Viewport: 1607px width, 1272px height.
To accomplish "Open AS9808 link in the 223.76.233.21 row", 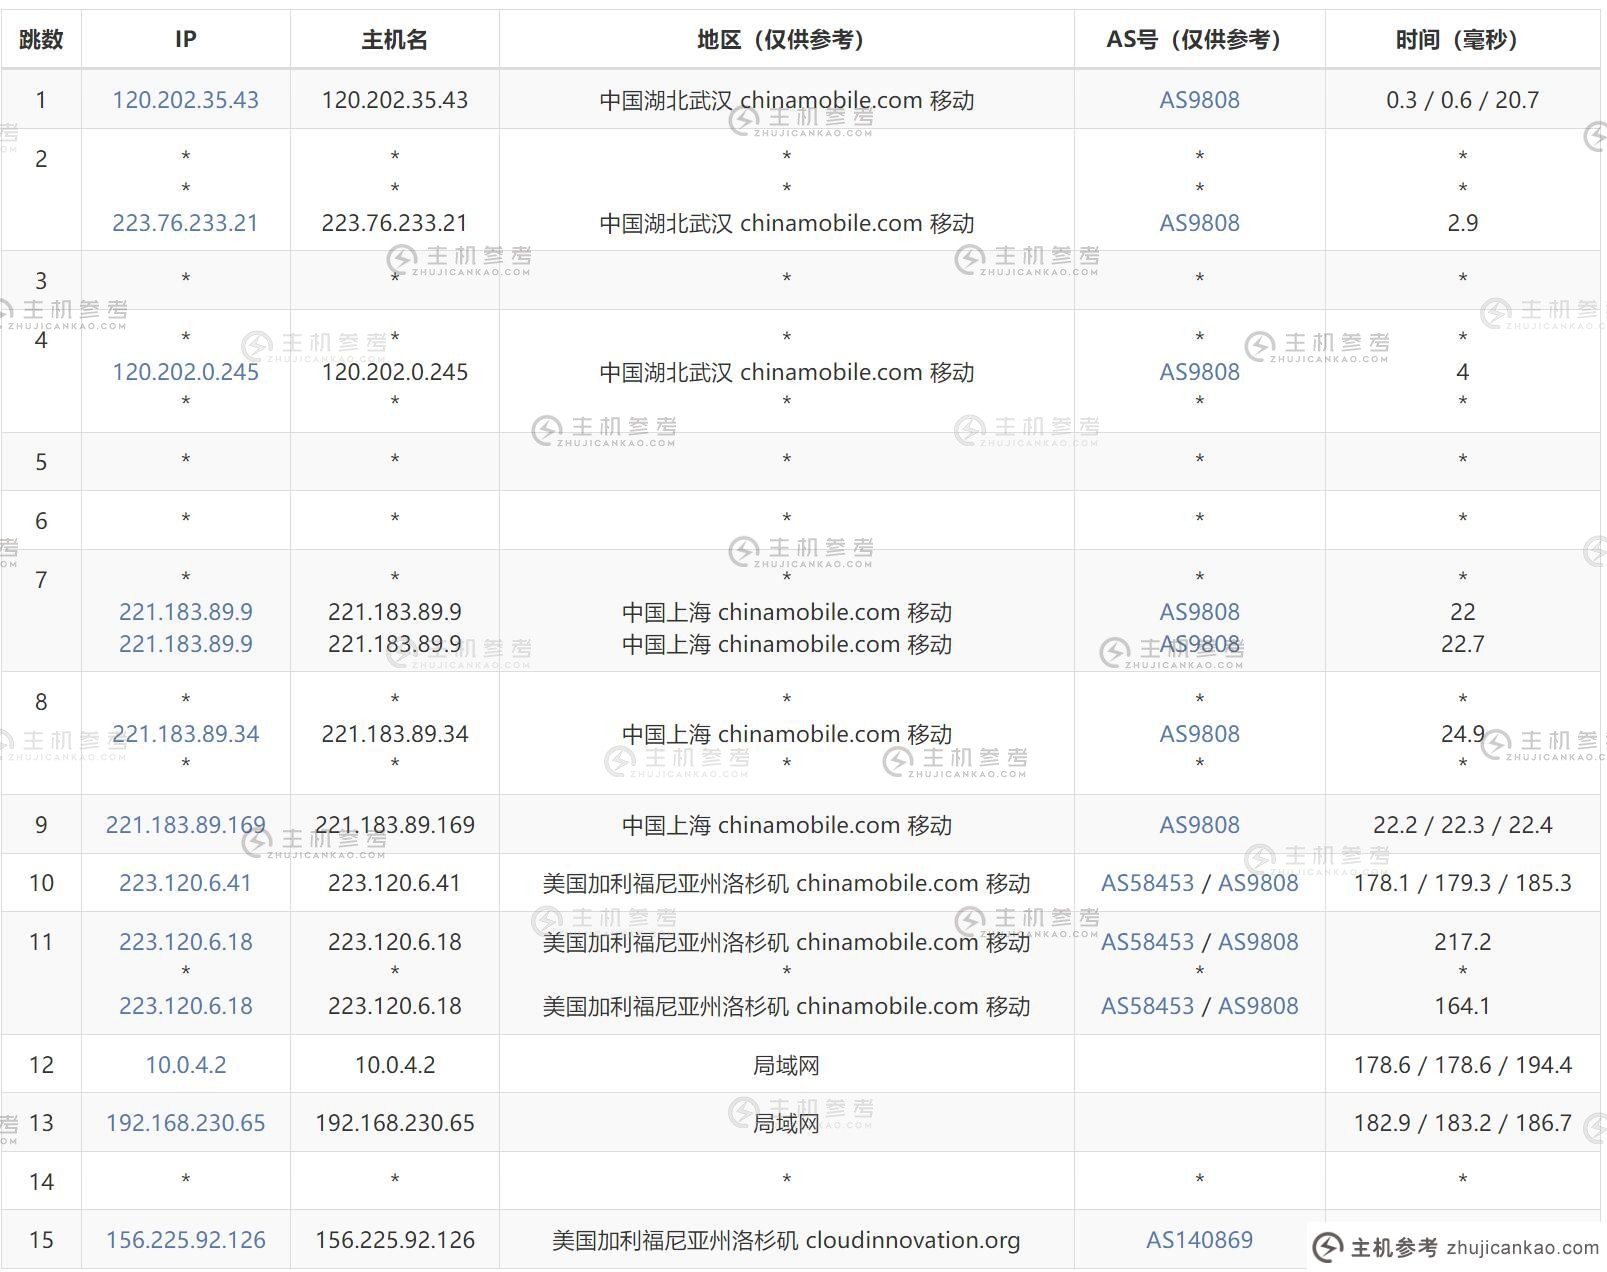I will (1199, 223).
